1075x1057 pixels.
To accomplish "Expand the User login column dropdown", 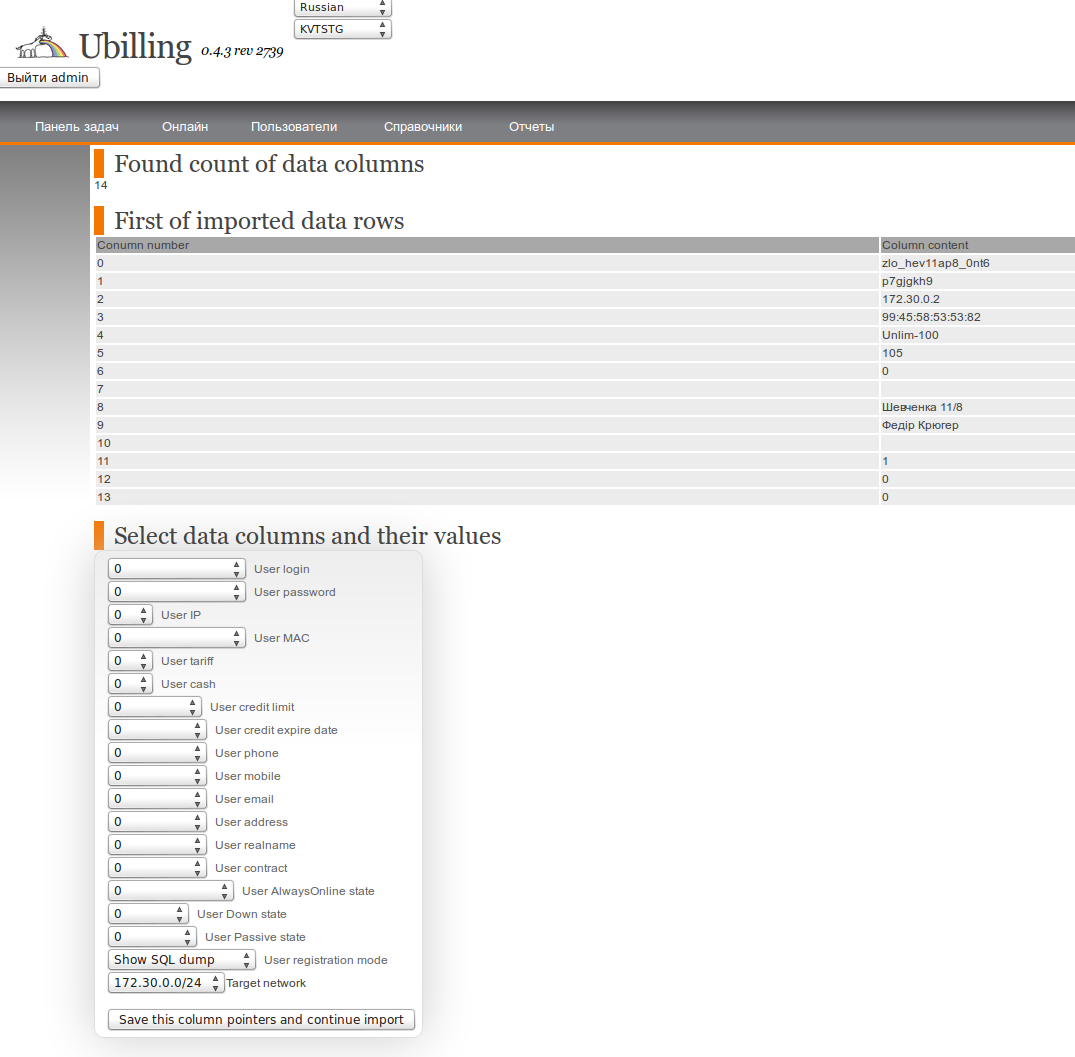I will [x=176, y=569].
